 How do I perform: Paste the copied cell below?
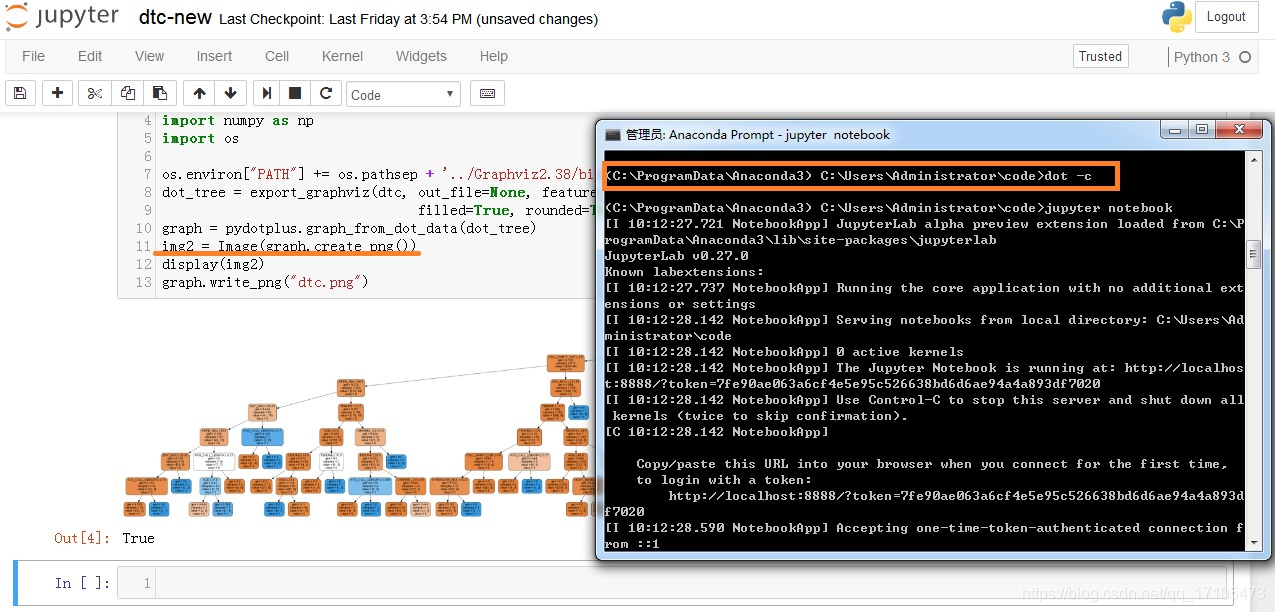pyautogui.click(x=159, y=93)
